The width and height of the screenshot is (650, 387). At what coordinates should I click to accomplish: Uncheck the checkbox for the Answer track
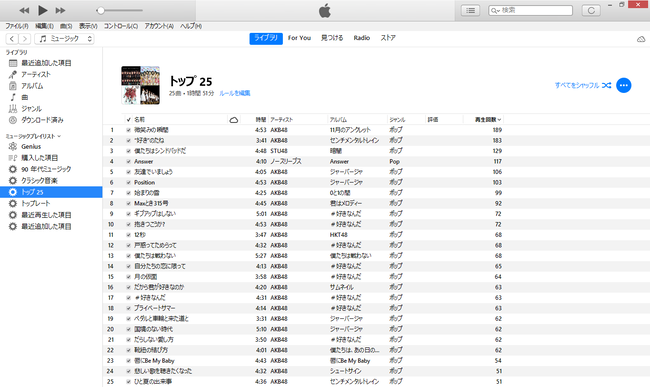[x=129, y=162]
